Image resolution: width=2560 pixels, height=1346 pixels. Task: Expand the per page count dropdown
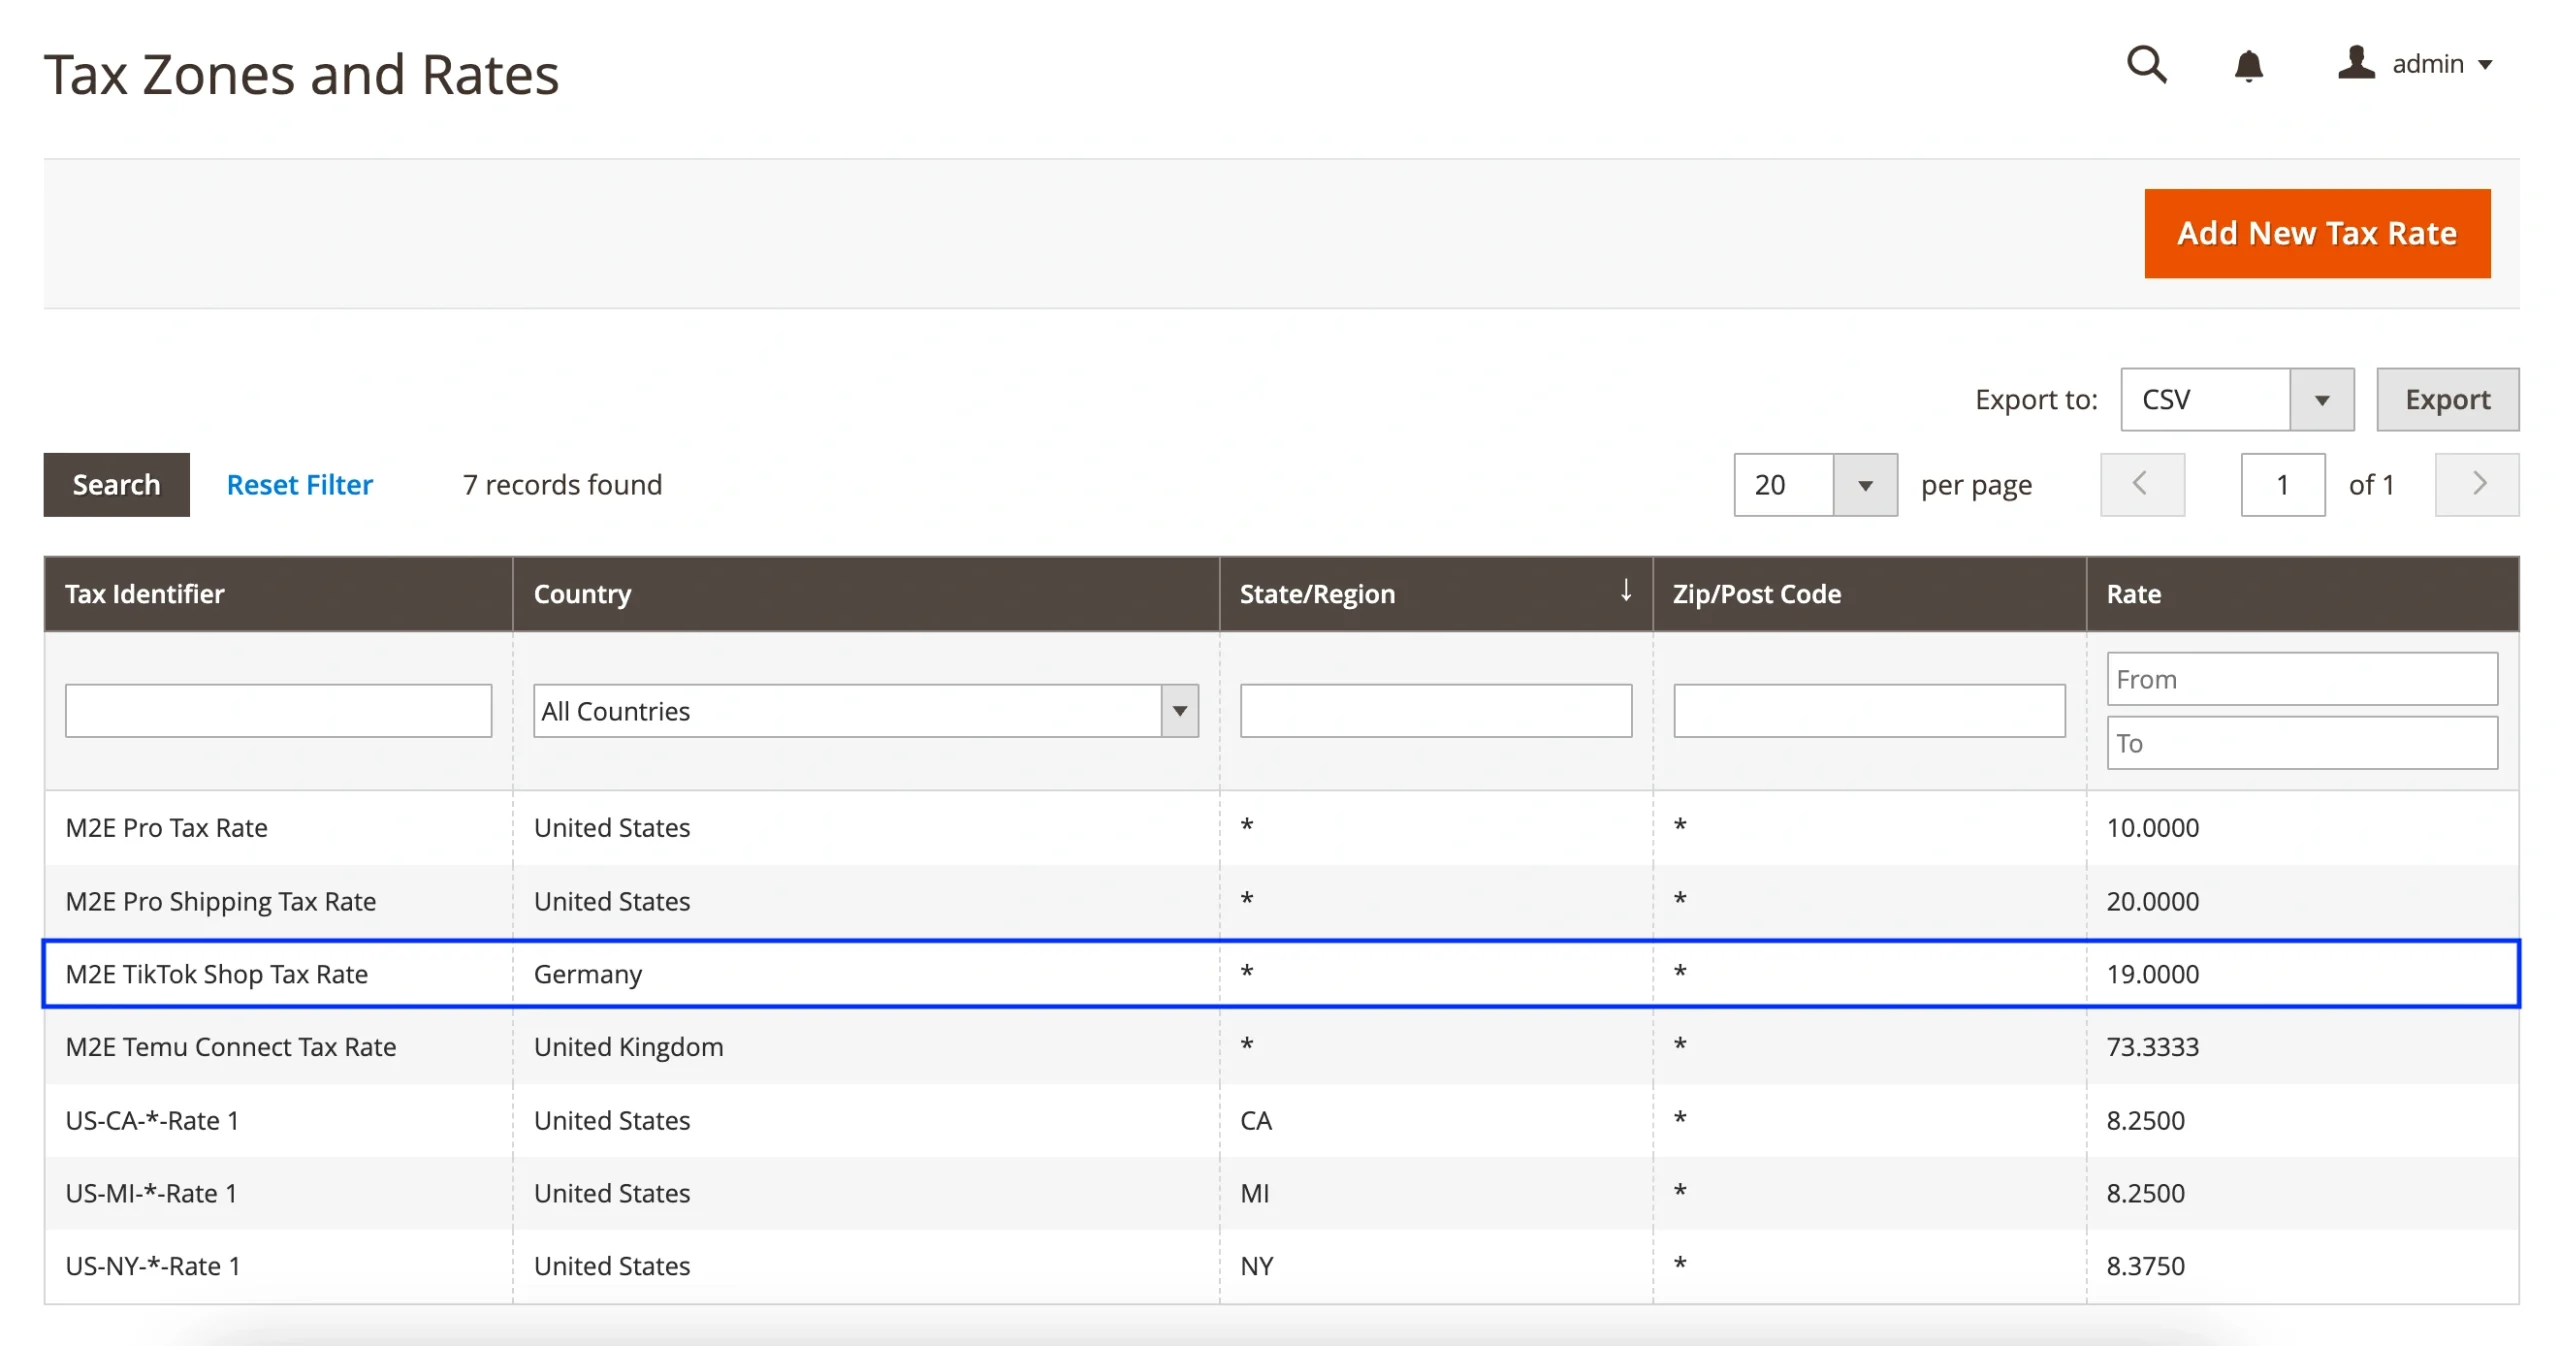(1864, 486)
